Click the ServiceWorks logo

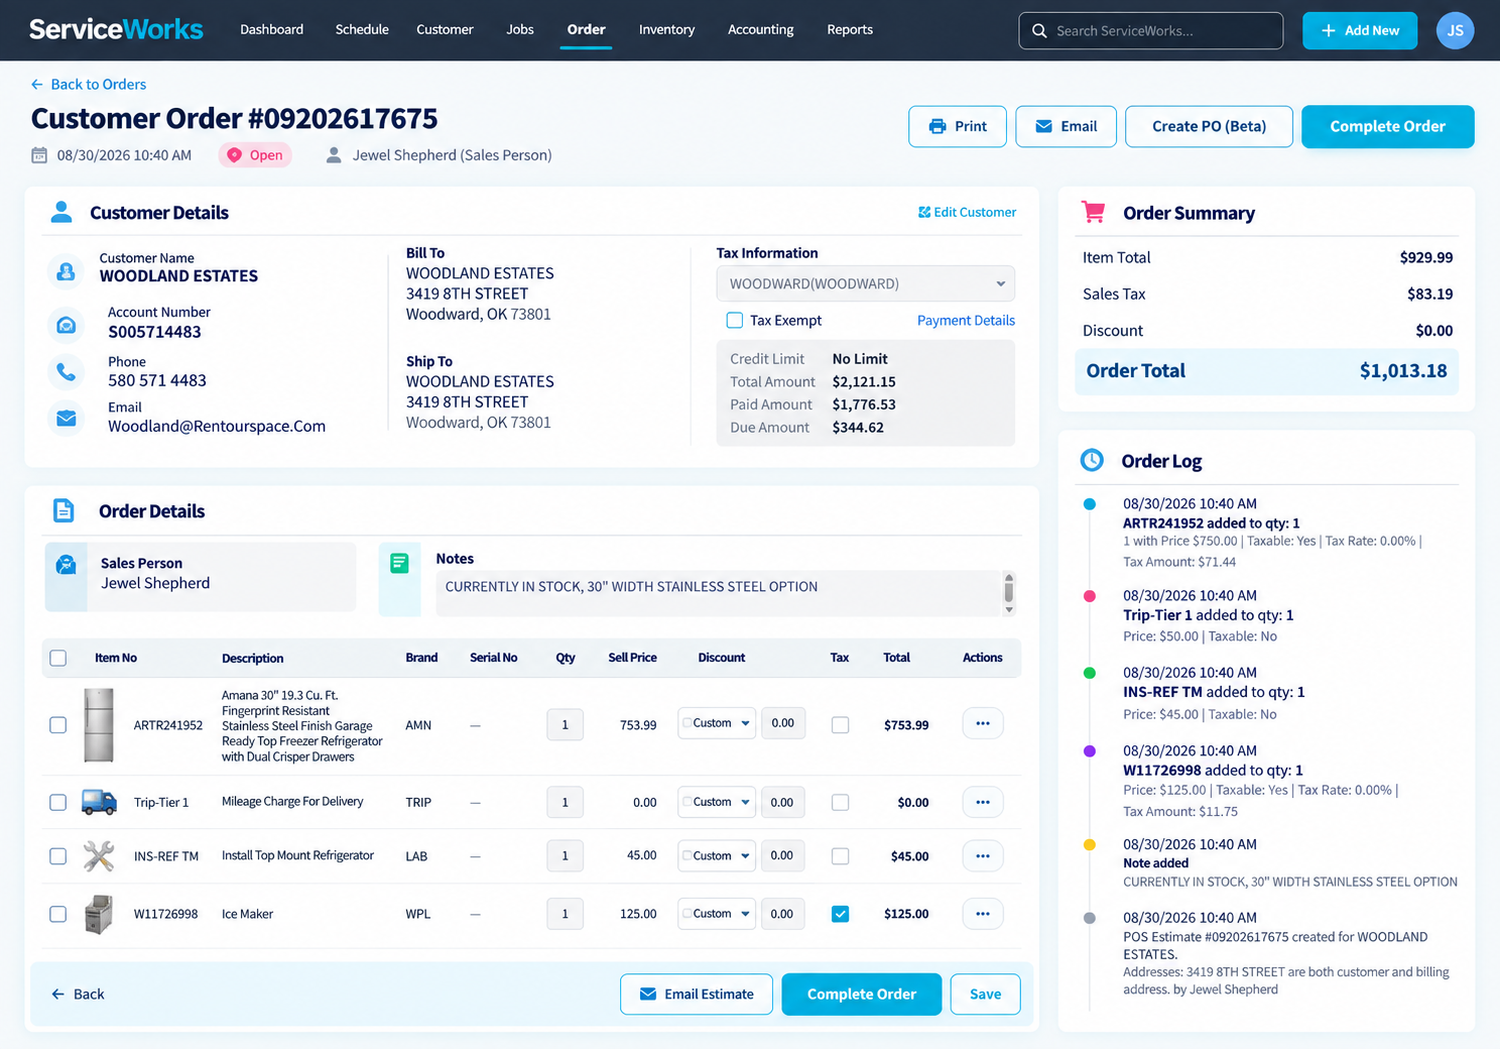116,29
